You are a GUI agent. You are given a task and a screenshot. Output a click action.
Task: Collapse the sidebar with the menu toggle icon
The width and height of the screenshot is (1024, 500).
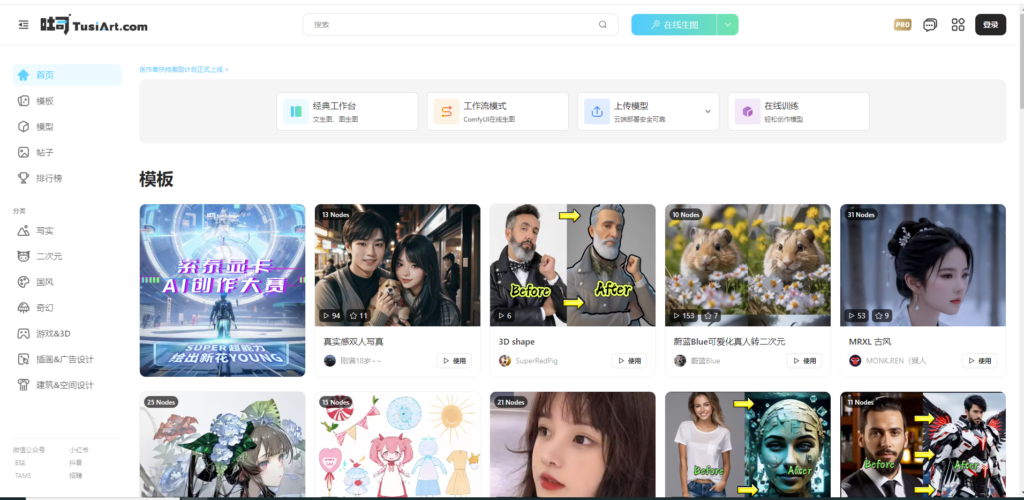tap(23, 25)
